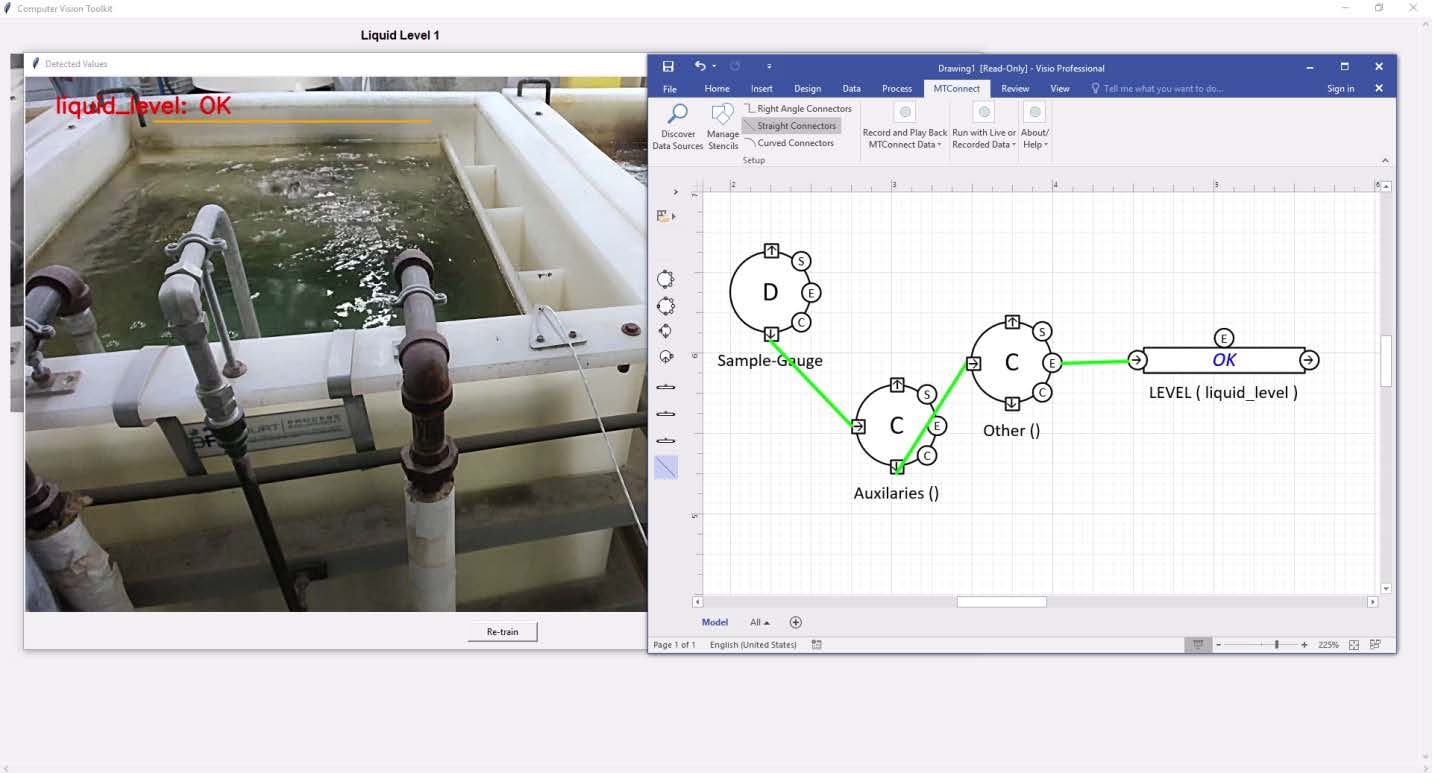Image resolution: width=1432 pixels, height=773 pixels.
Task: Expand Record and Play Back MTConnect Data dropdown
Action: 904,139
